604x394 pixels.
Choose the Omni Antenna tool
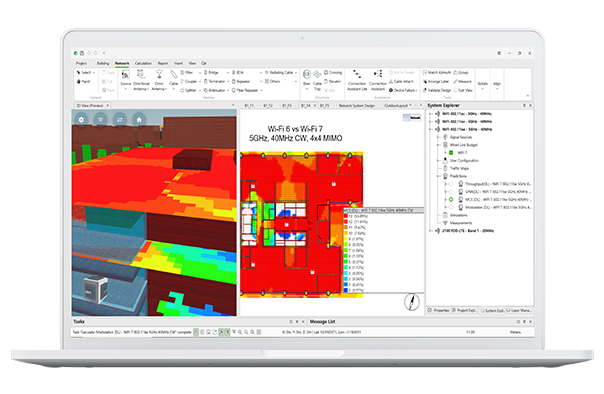[x=159, y=80]
